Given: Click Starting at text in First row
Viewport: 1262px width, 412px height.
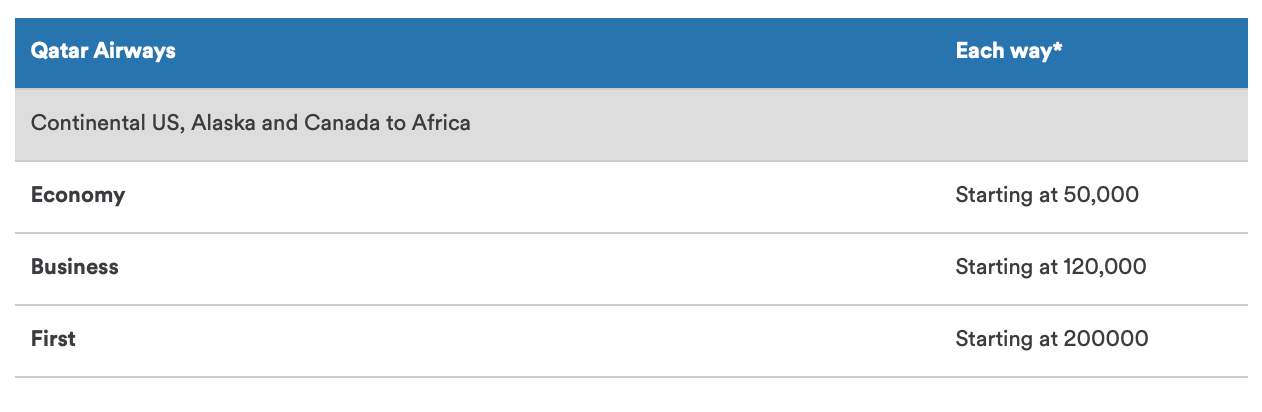Looking at the screenshot, I should click(1007, 339).
